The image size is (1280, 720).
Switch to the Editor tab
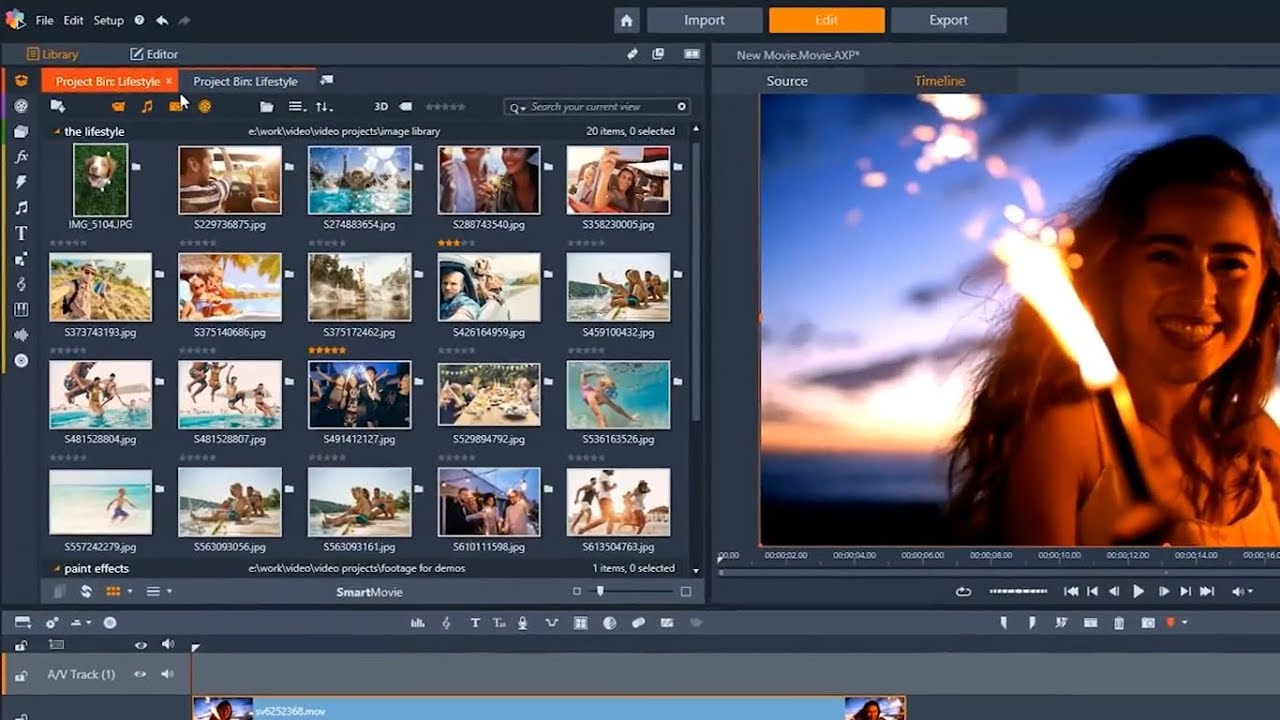[x=154, y=54]
